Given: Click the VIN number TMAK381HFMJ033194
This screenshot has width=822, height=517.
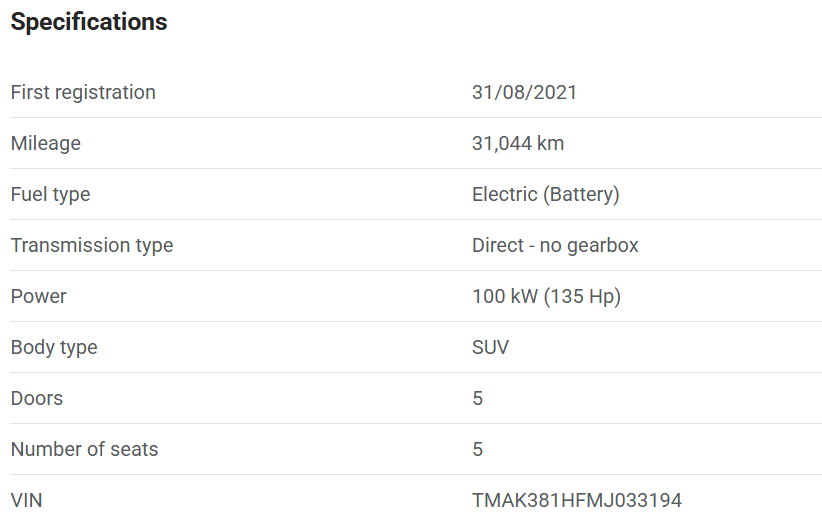Looking at the screenshot, I should click(x=577, y=500).
